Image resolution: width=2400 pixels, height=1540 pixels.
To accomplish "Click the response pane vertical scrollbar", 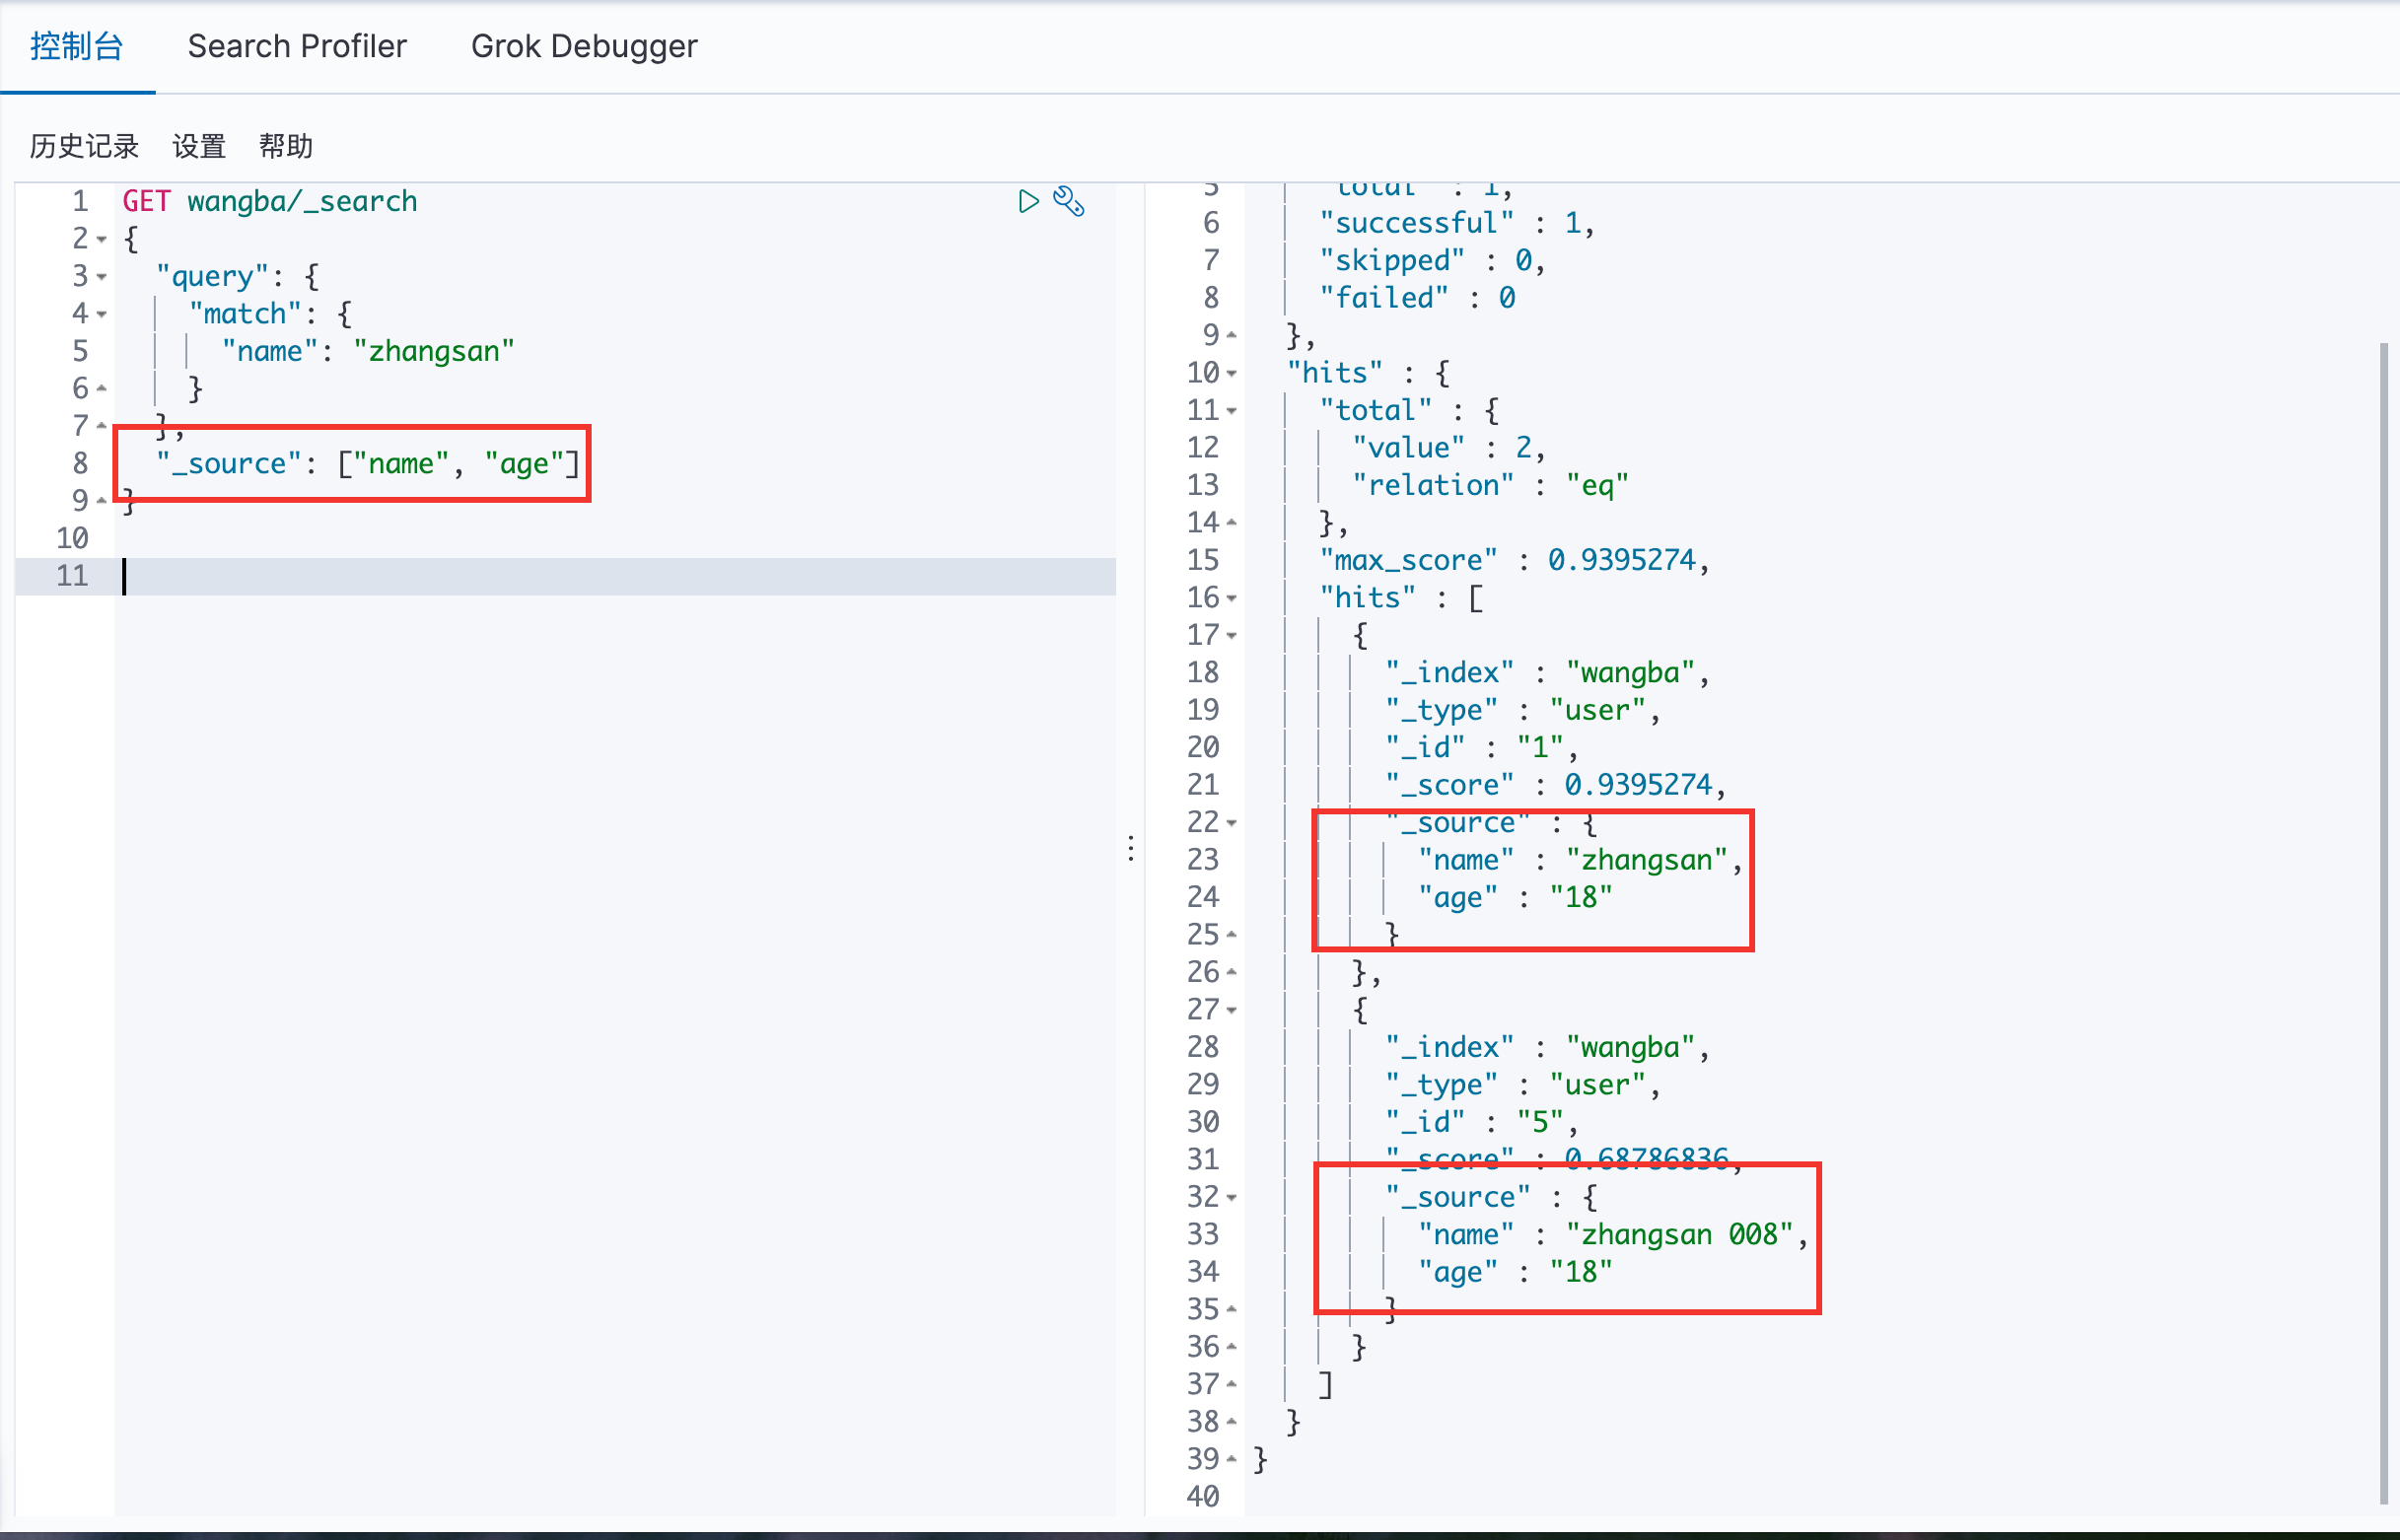I will click(2383, 920).
